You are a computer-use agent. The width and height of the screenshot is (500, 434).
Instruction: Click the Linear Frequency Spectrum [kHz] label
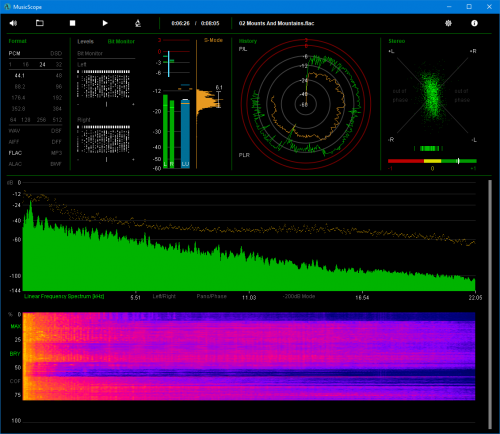pos(64,296)
